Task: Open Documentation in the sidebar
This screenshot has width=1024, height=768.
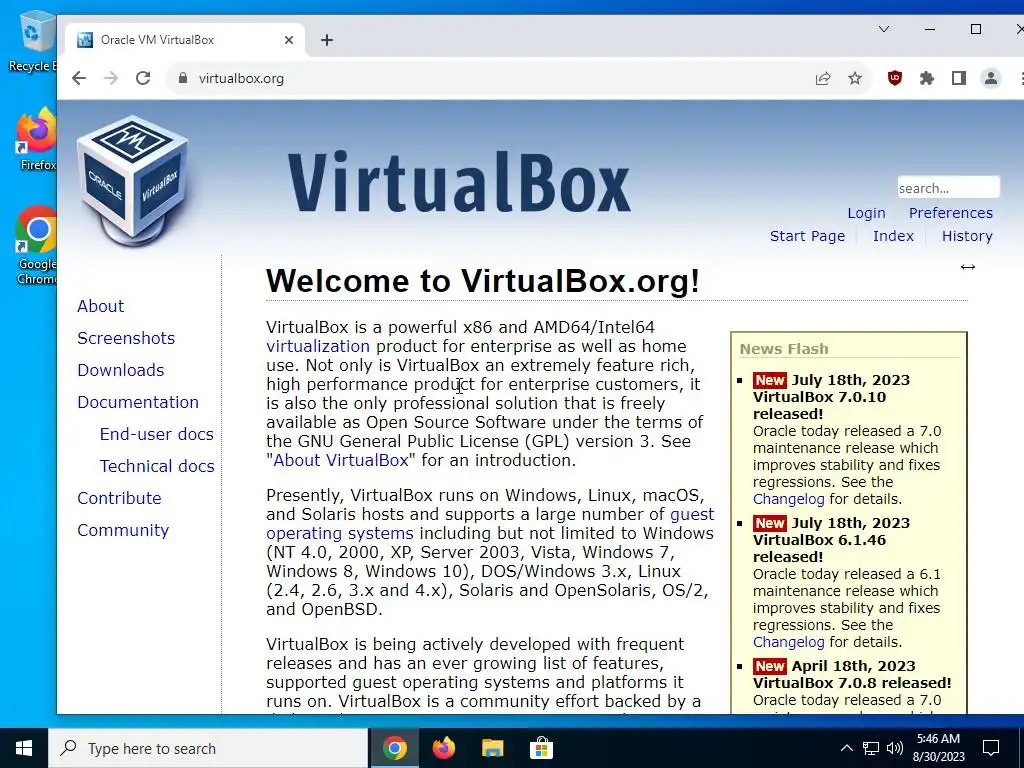Action: 138,402
